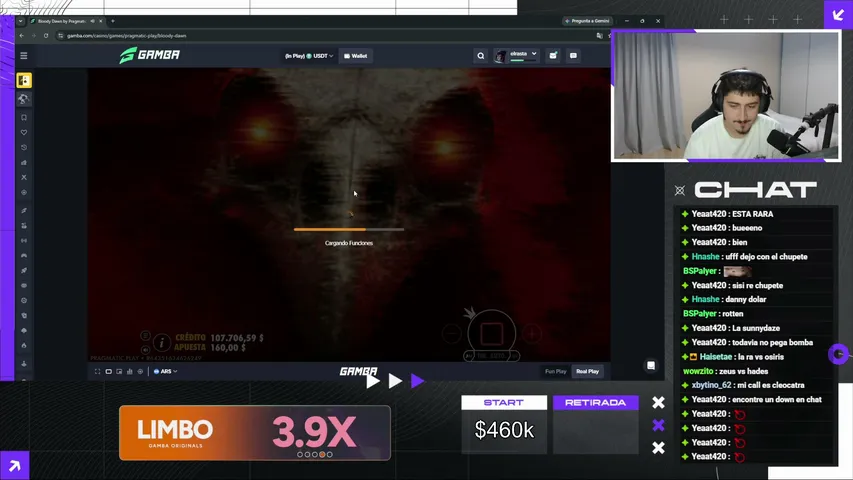Close the Bloody Dawn browser tab
The width and height of the screenshot is (853, 480).
point(101,21)
